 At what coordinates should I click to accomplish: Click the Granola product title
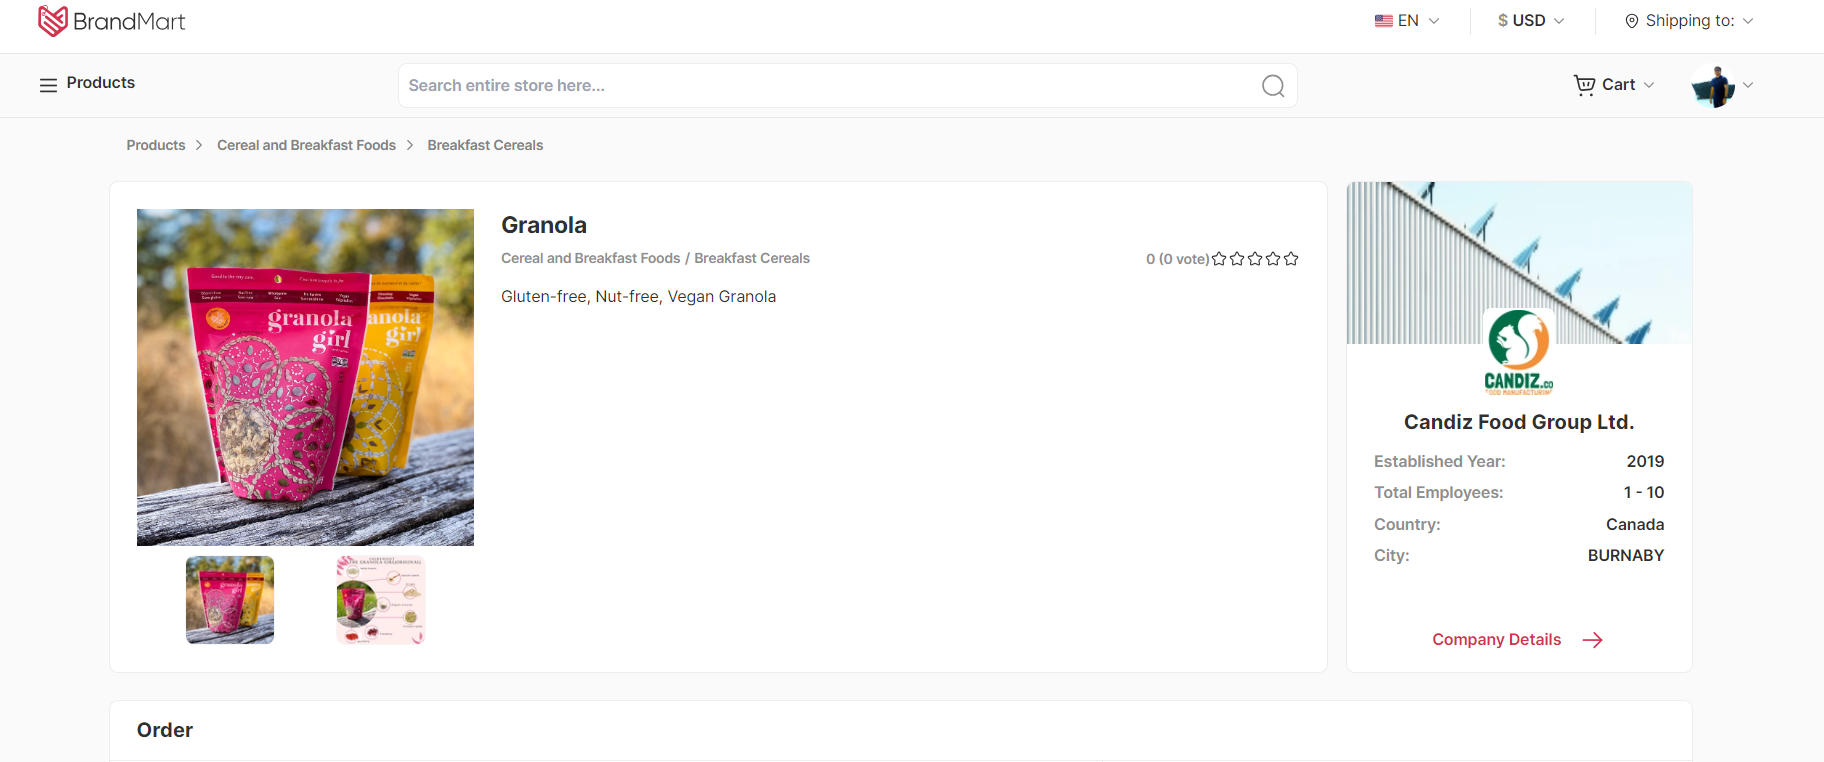(544, 225)
